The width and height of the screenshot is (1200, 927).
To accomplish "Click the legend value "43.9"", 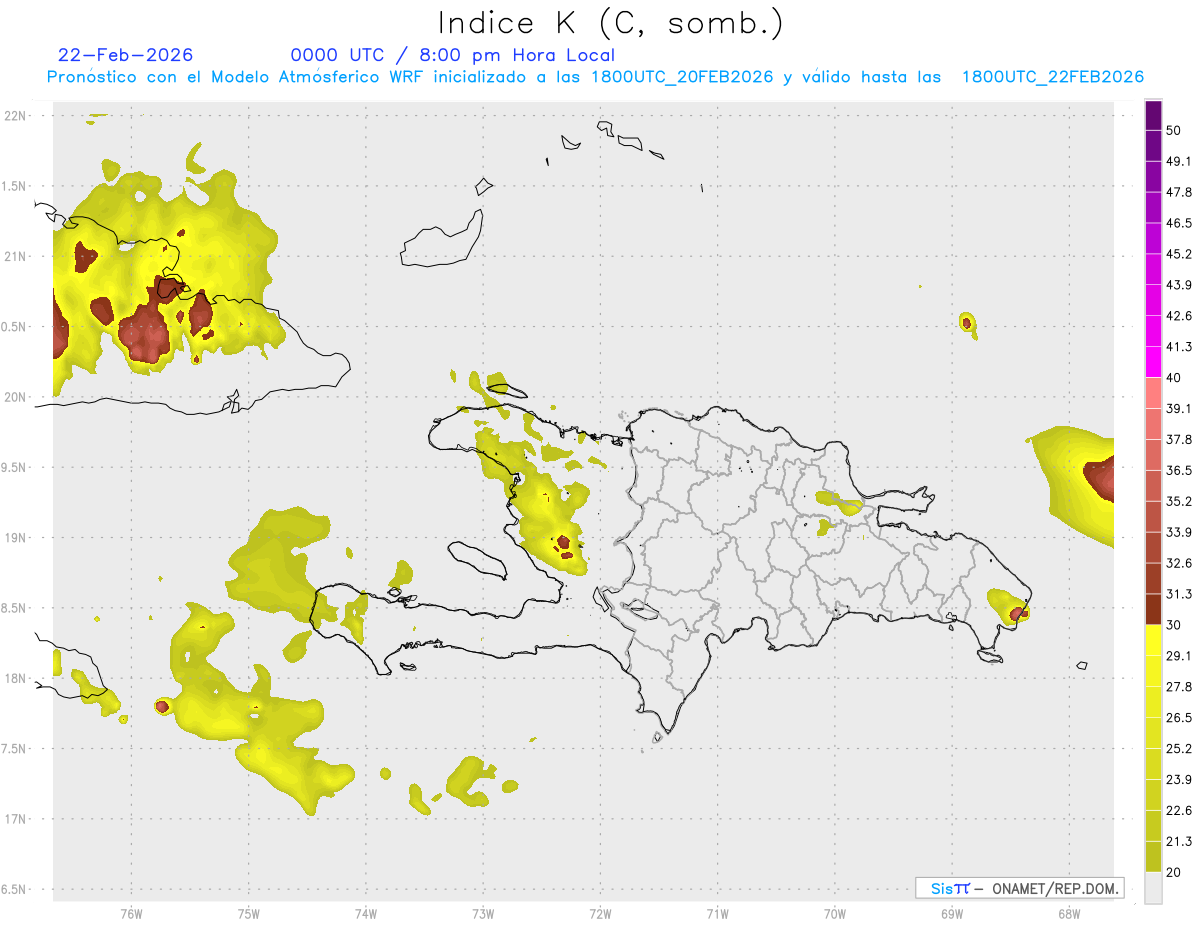I will point(1180,285).
